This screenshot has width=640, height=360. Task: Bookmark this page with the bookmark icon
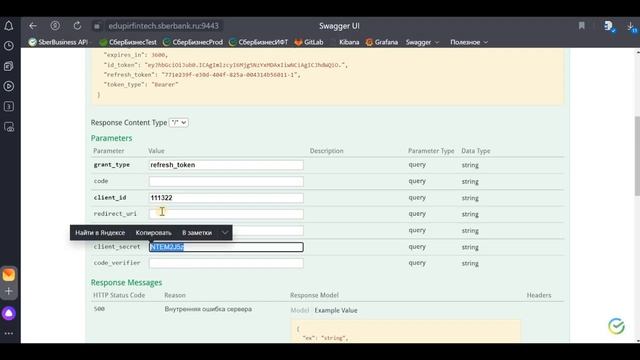pyautogui.click(x=582, y=26)
